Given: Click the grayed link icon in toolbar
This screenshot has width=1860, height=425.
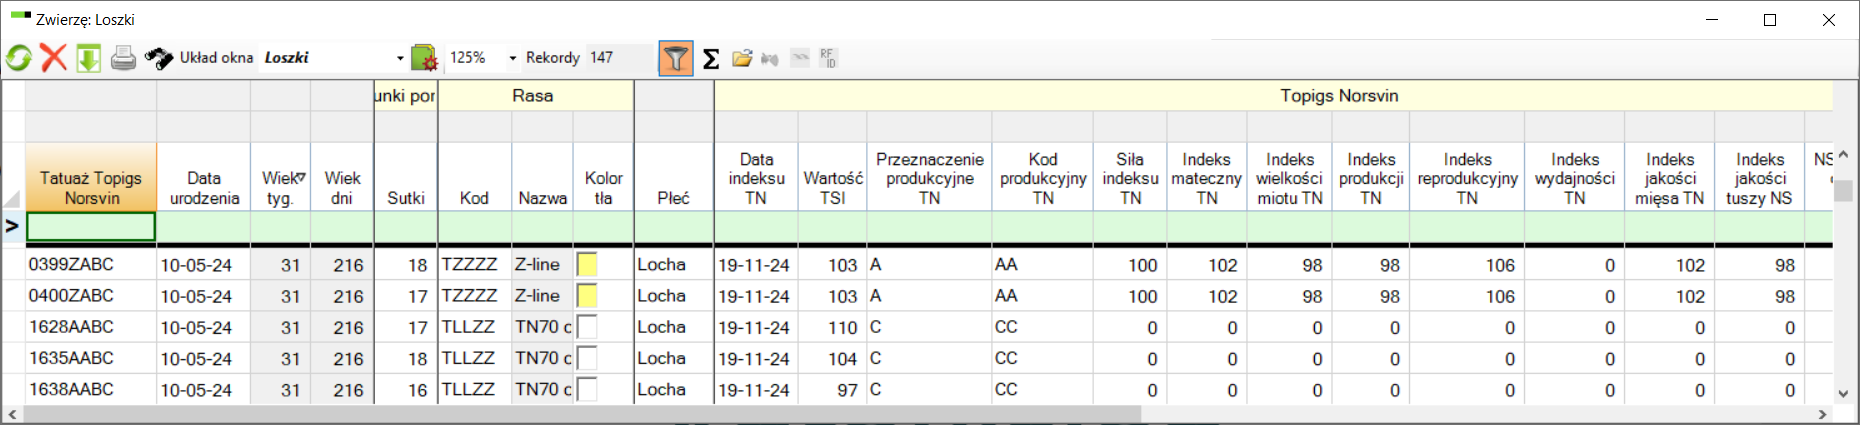Looking at the screenshot, I should pyautogui.click(x=800, y=58).
